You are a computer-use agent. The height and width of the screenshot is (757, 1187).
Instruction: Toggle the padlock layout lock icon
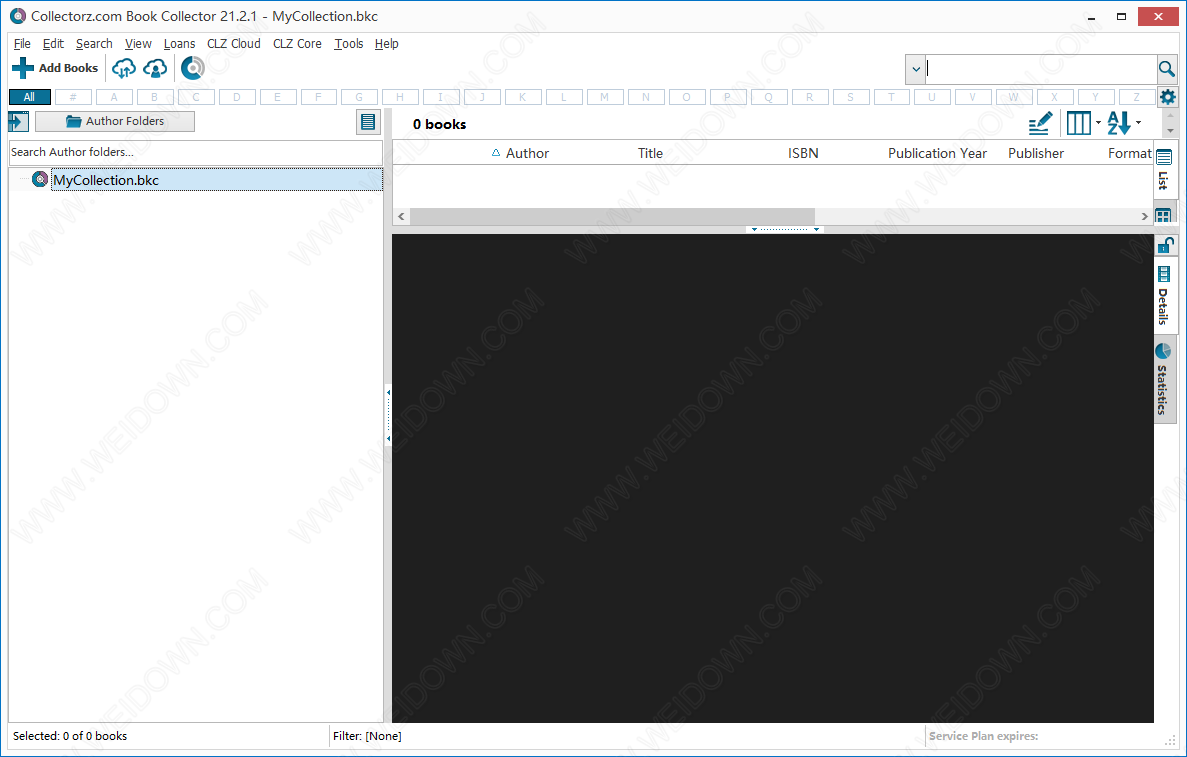pyautogui.click(x=1166, y=245)
